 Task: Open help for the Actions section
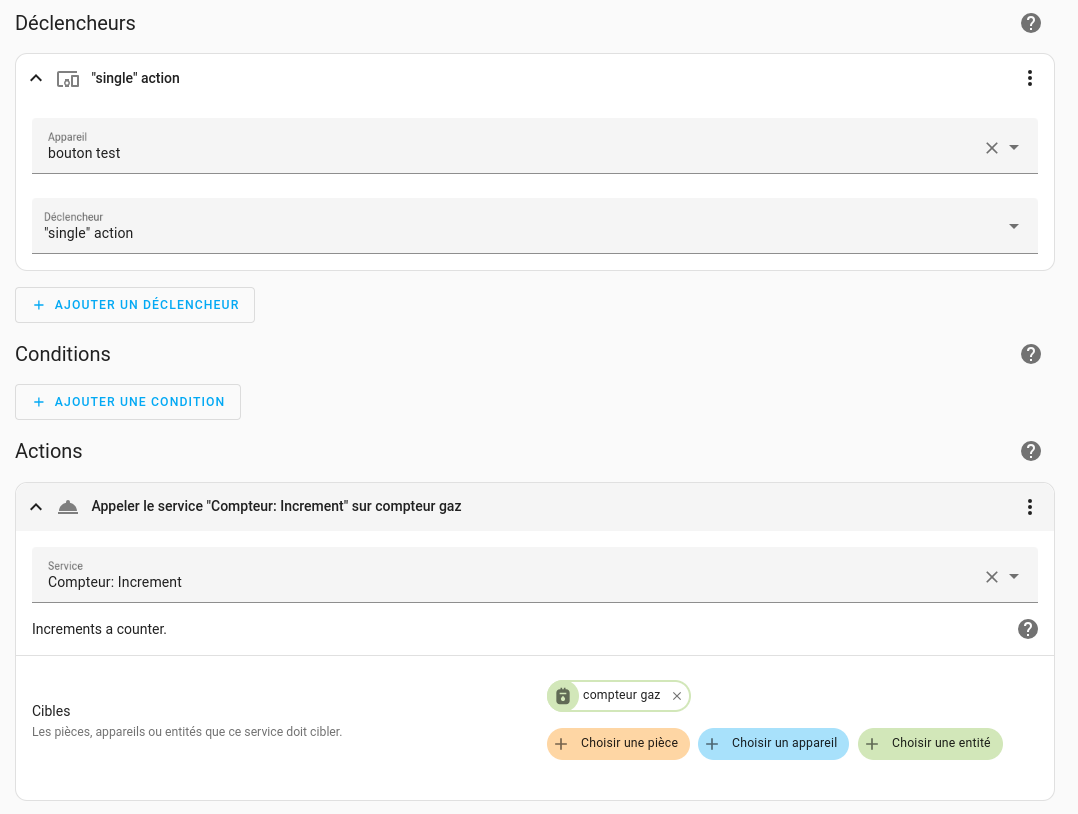[1031, 451]
